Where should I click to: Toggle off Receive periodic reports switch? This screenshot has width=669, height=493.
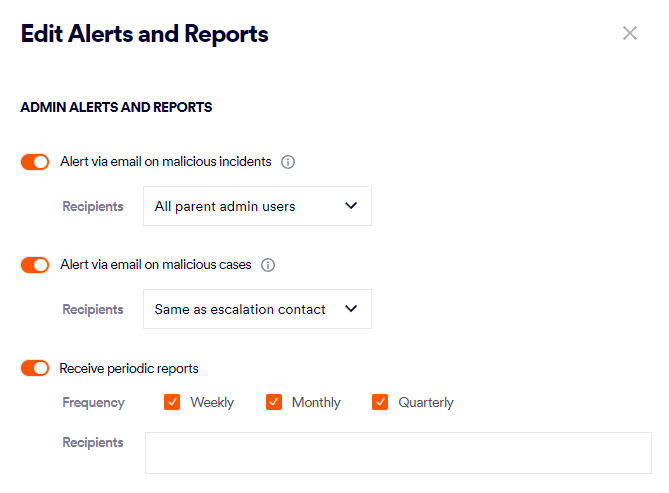35,368
